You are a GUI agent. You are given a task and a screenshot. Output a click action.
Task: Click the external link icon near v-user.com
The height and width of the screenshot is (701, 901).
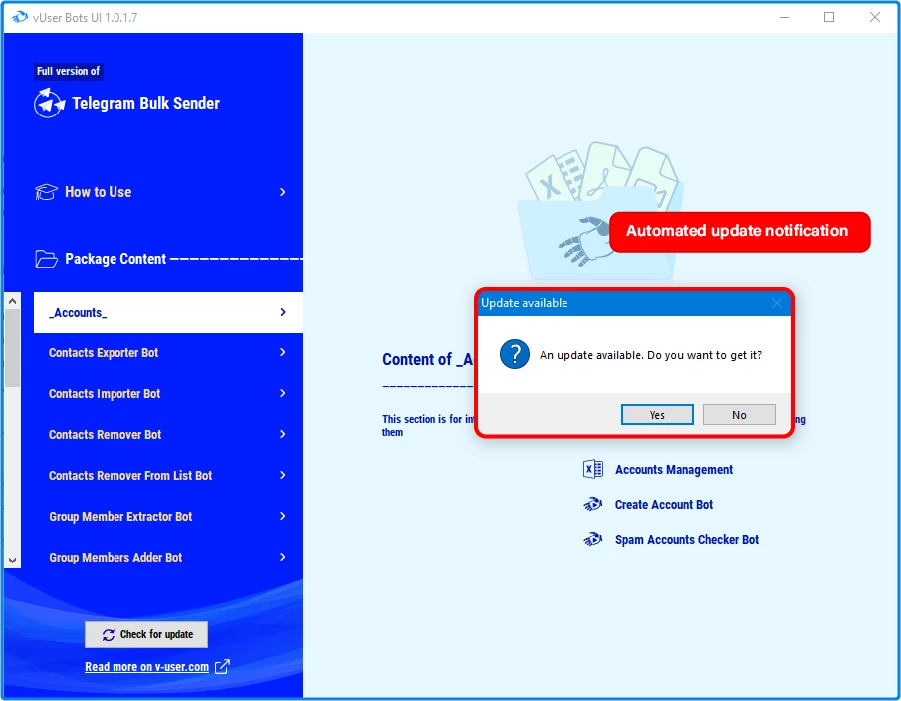pos(222,667)
